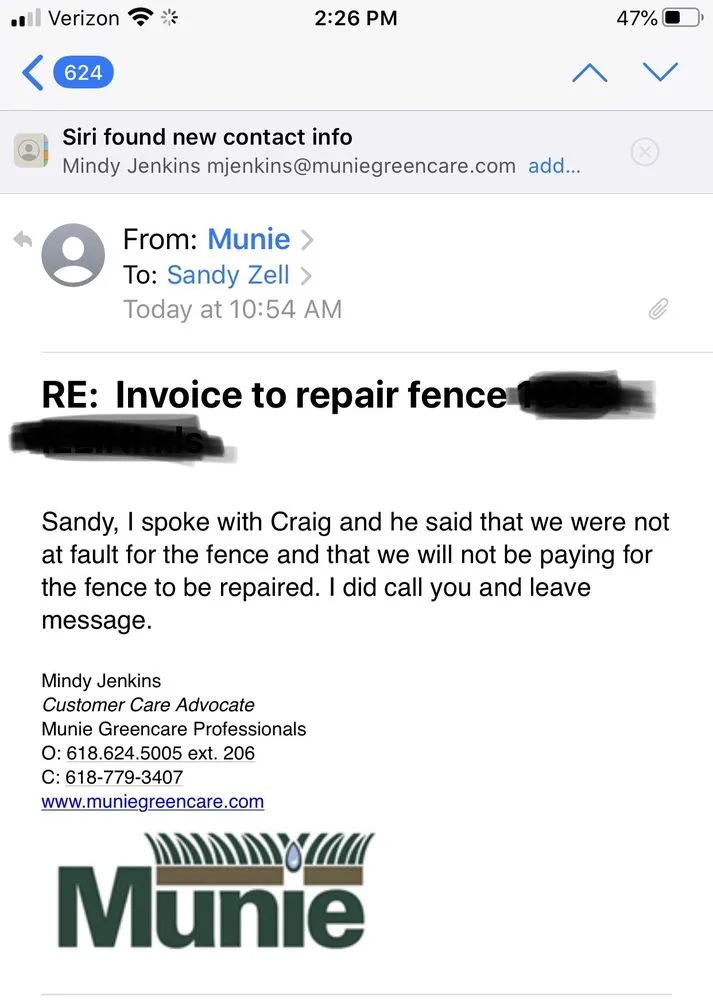713x1000 pixels.
Task: Tap the contact card icon in Siri banner
Action: point(31,151)
